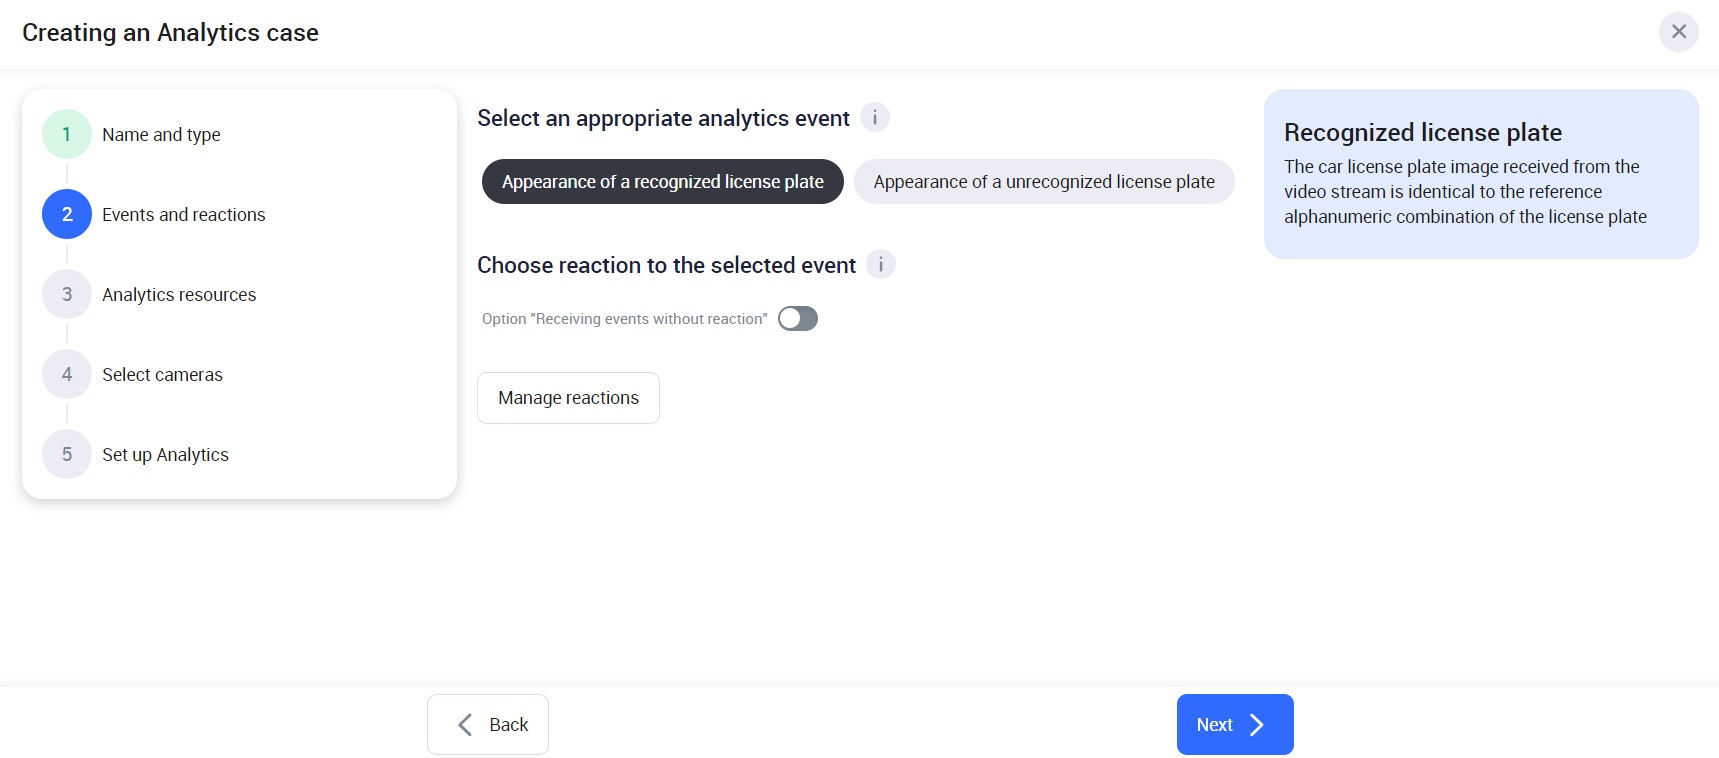Go Back to previous step

pyautogui.click(x=488, y=725)
